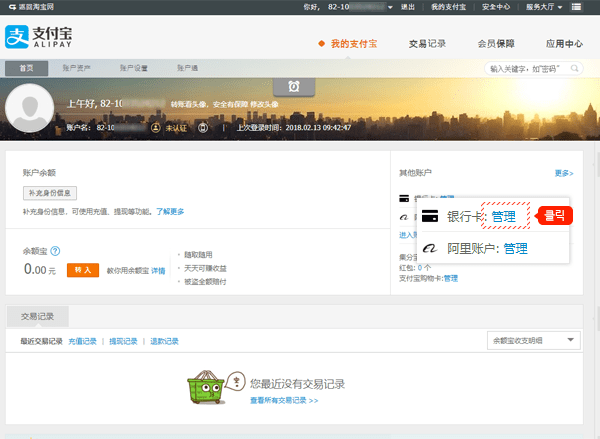Click the 未认证 status link
This screenshot has width=600, height=439.
click(x=176, y=128)
